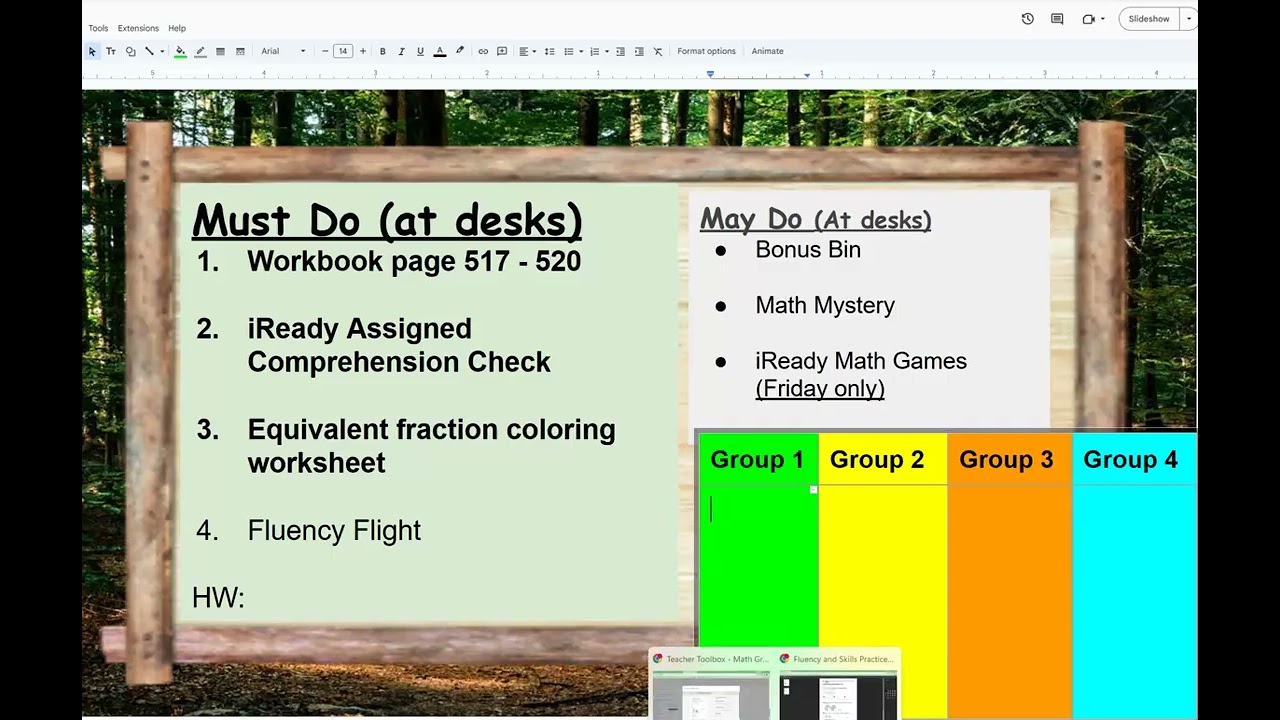Toggle bold formatting

(x=382, y=51)
